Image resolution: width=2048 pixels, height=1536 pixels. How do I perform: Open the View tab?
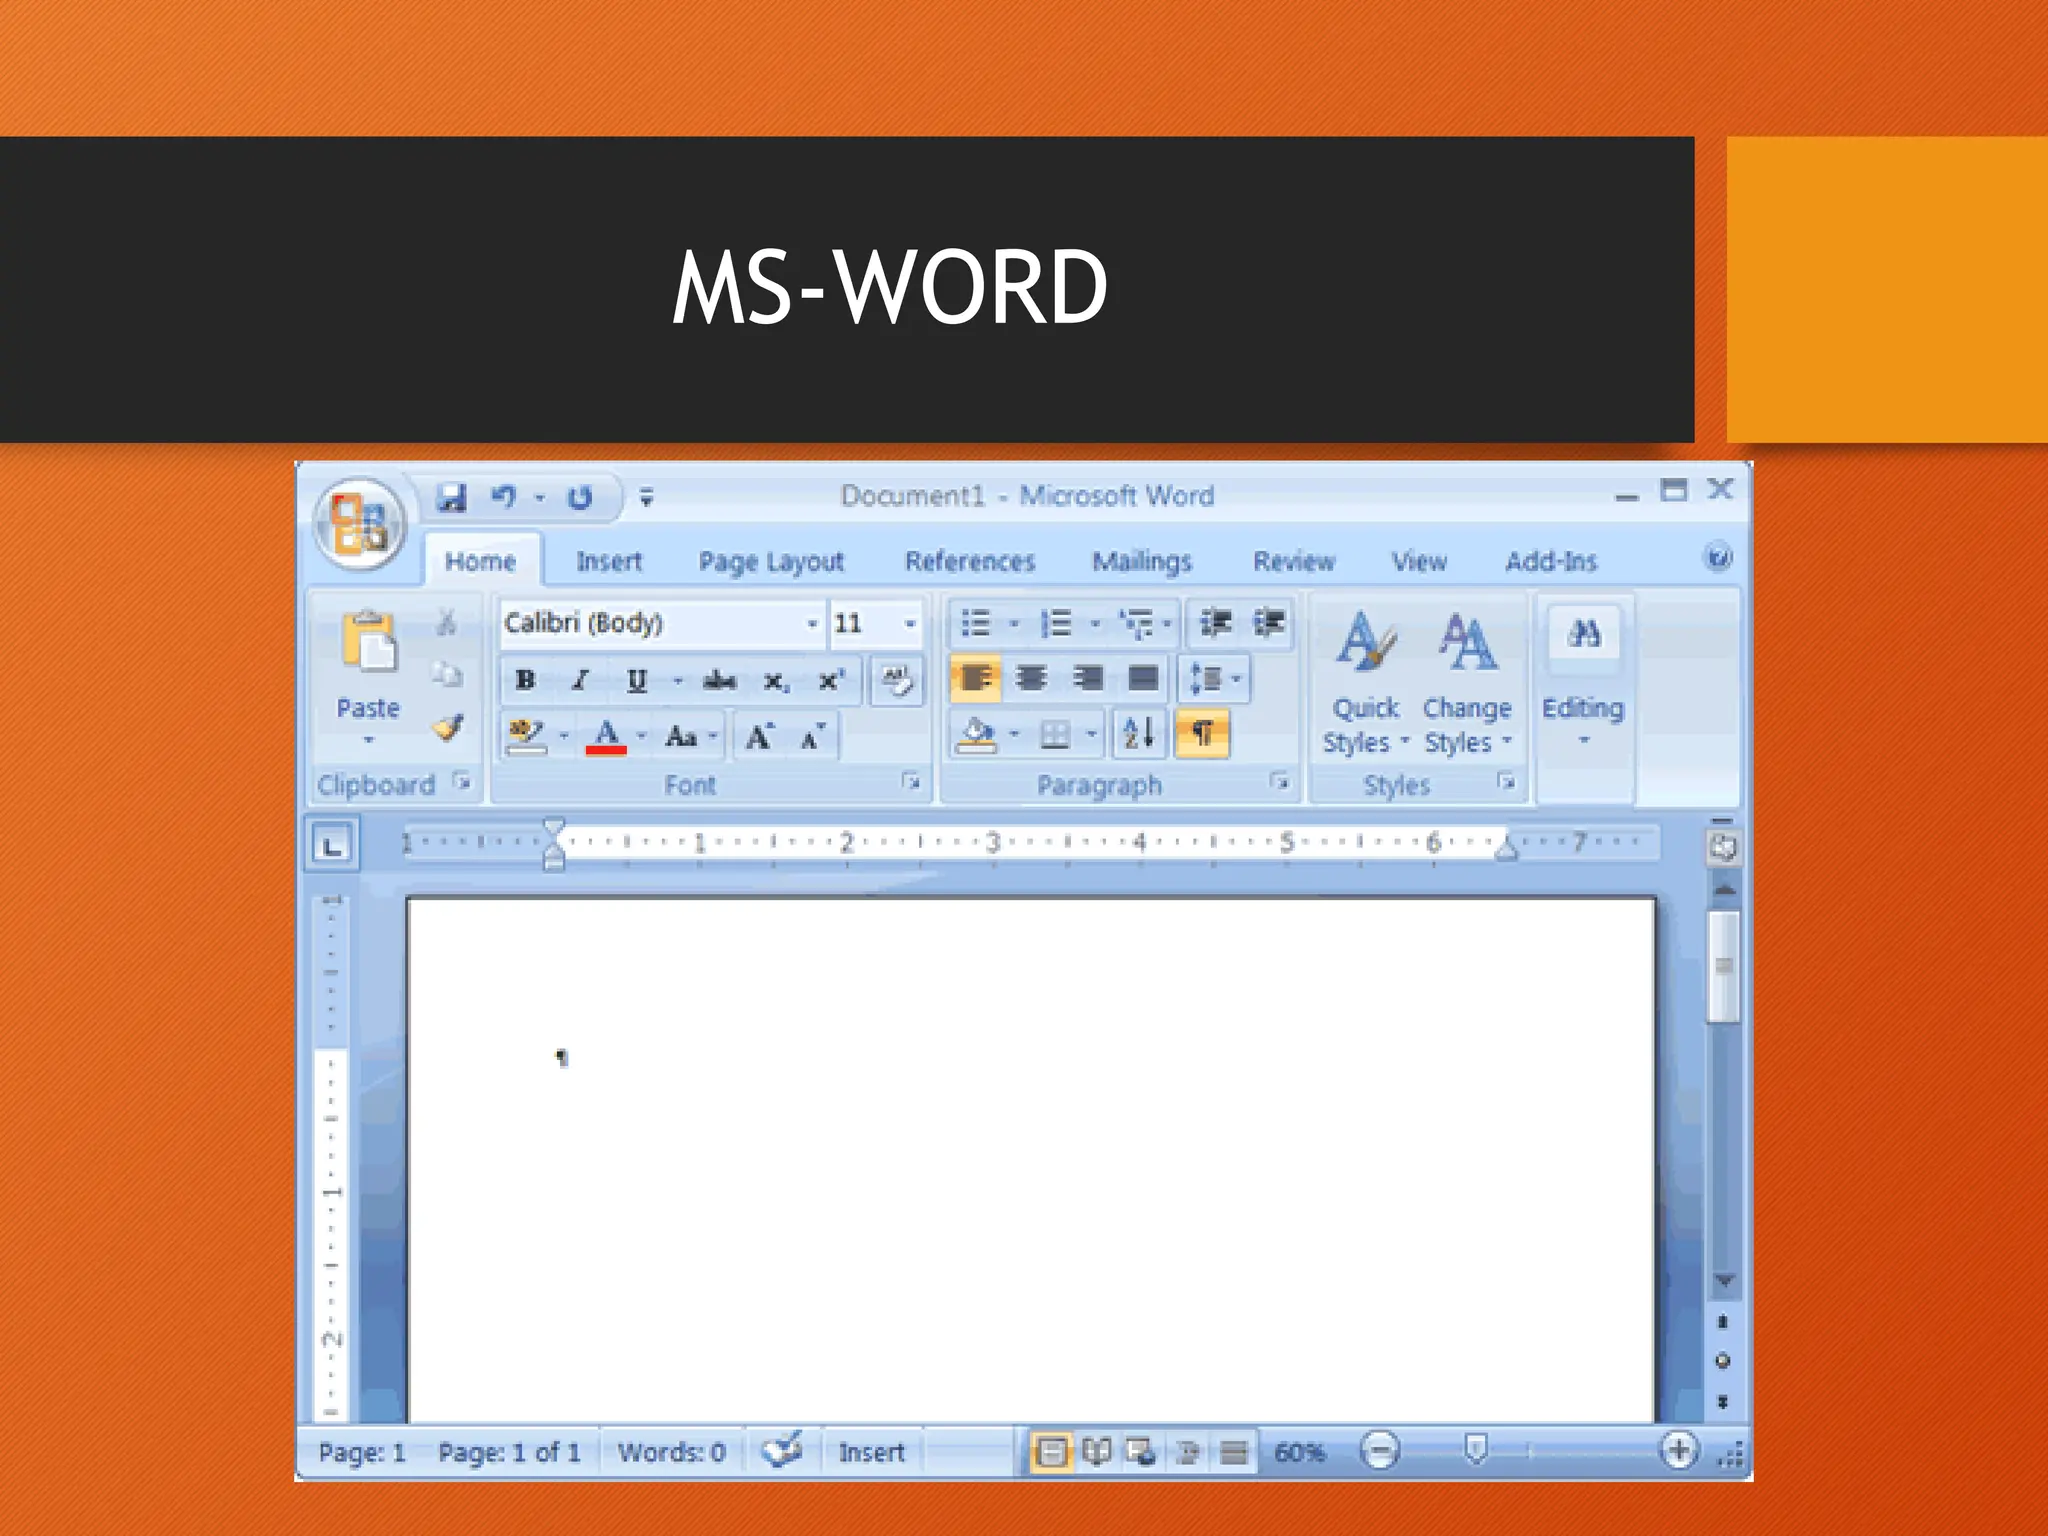click(1419, 561)
